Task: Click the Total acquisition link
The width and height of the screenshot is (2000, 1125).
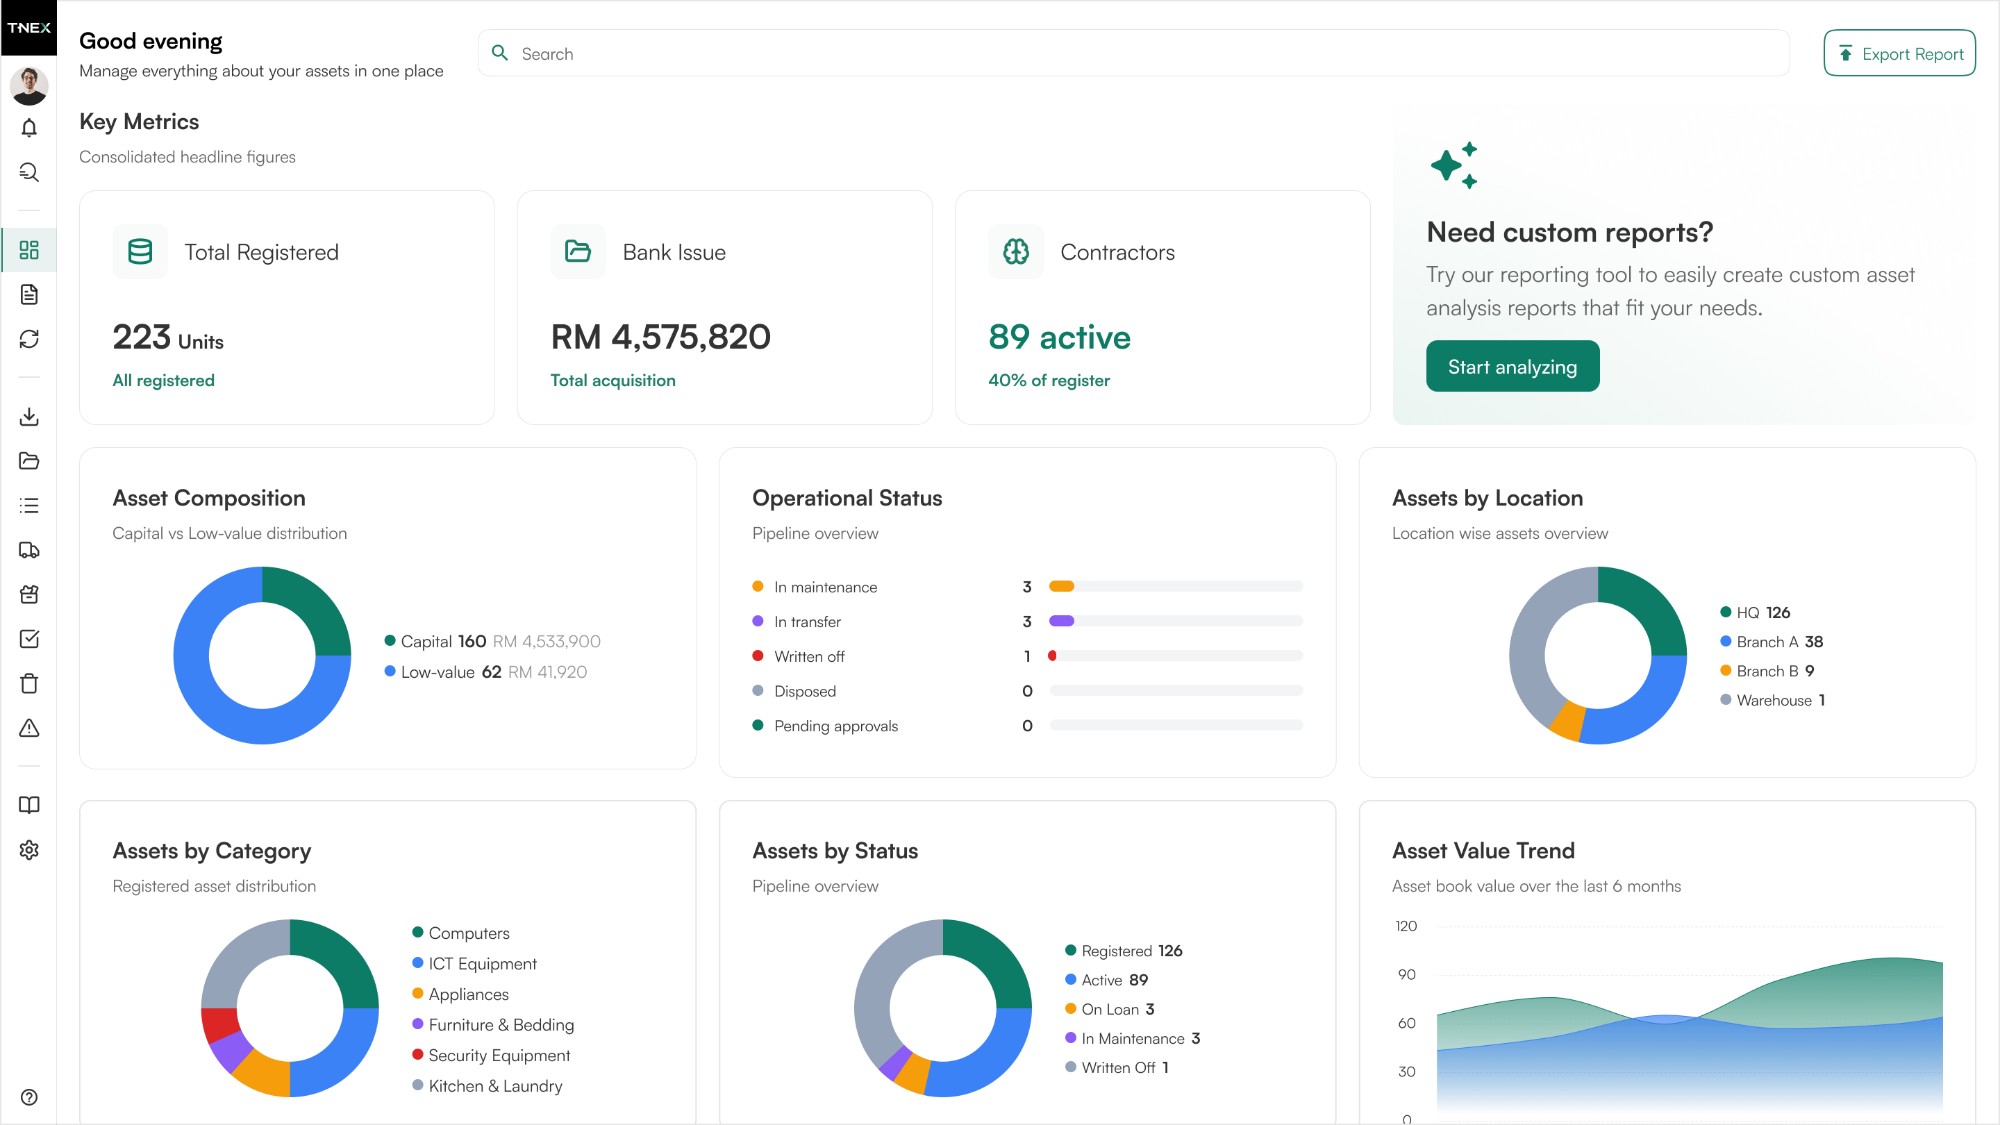Action: (x=612, y=380)
